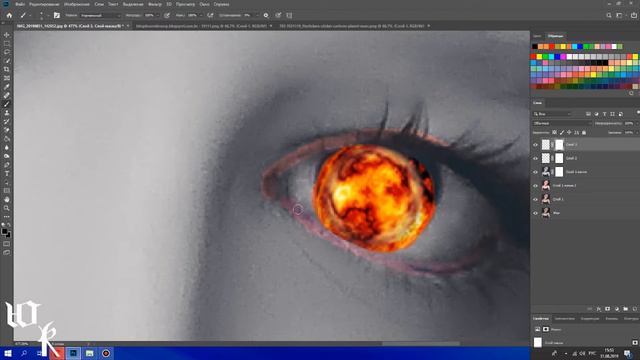Open the background color picker
Screen dimensions: 640x360
coord(8,235)
